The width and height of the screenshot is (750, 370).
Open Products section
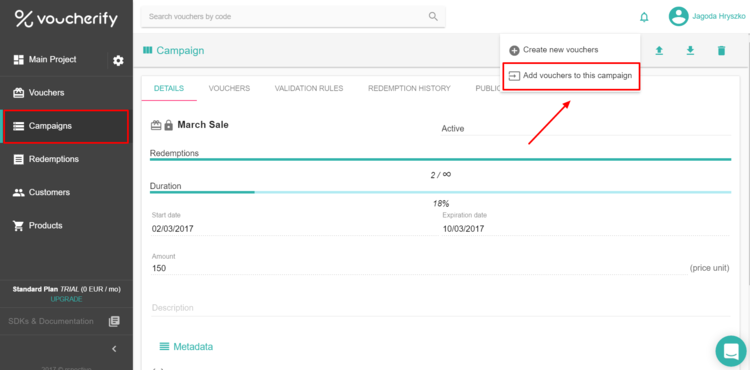click(66, 226)
